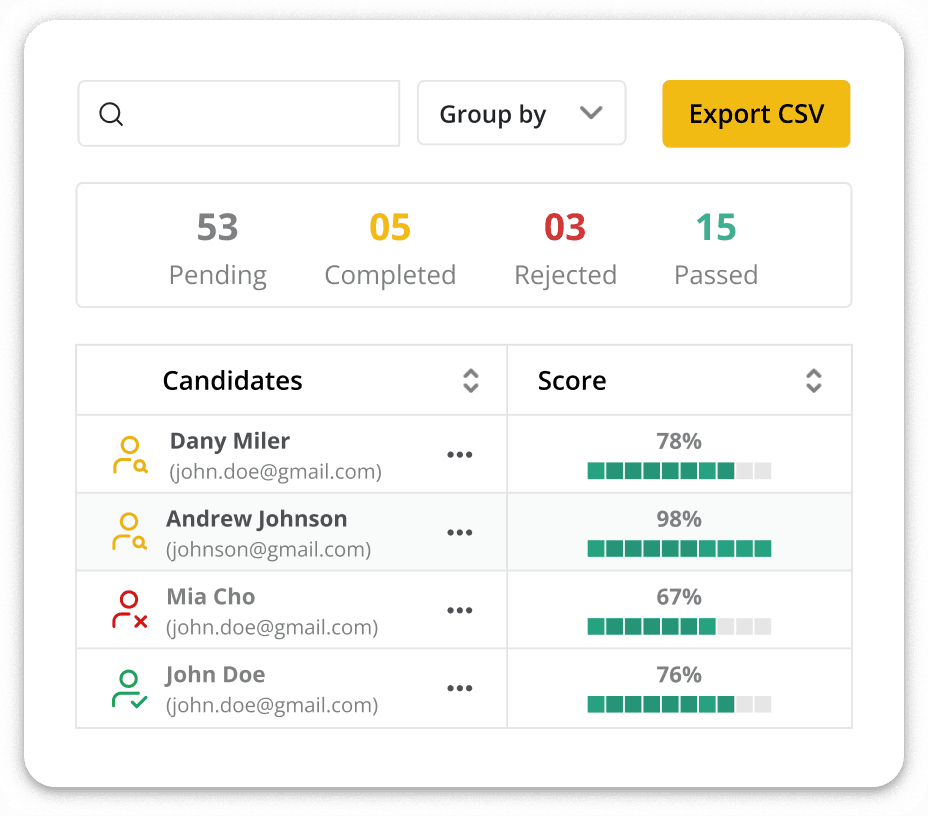Open the three-dot menu for John Doe

pyautogui.click(x=460, y=689)
